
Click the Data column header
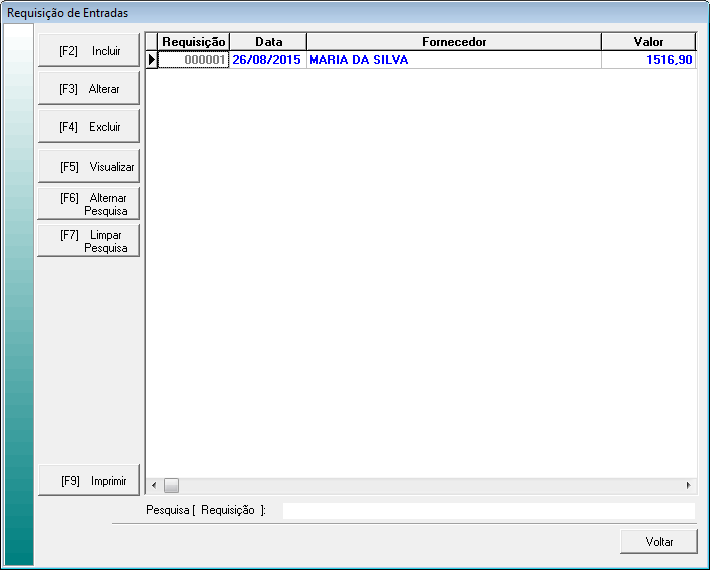point(268,42)
